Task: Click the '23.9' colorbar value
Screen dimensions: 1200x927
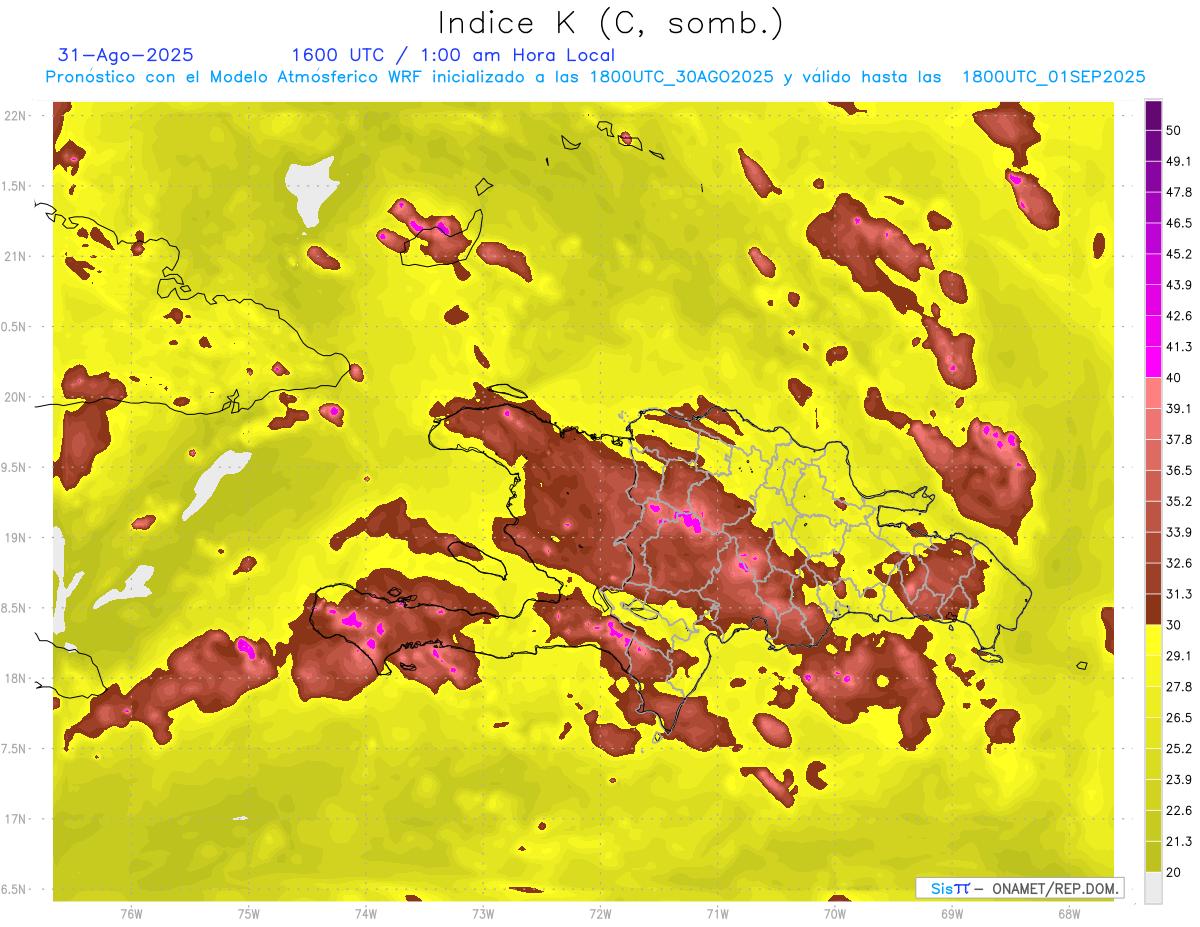Action: point(1178,780)
